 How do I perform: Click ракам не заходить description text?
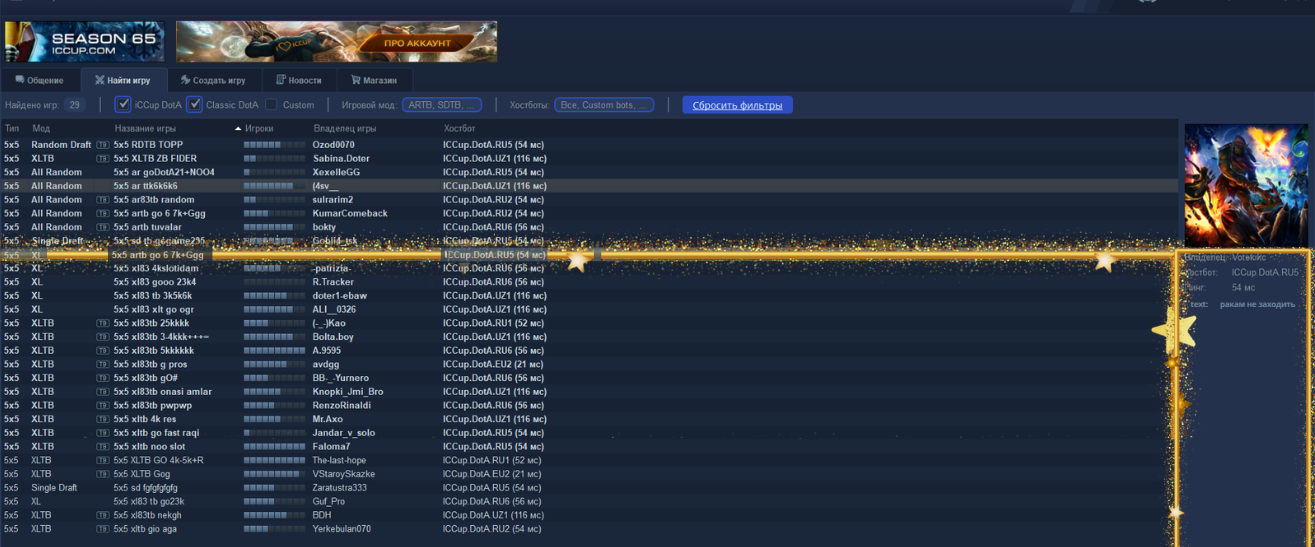1257,304
